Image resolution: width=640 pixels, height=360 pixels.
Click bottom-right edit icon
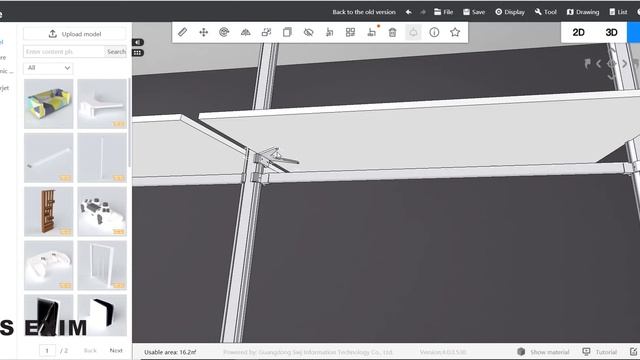[633, 351]
